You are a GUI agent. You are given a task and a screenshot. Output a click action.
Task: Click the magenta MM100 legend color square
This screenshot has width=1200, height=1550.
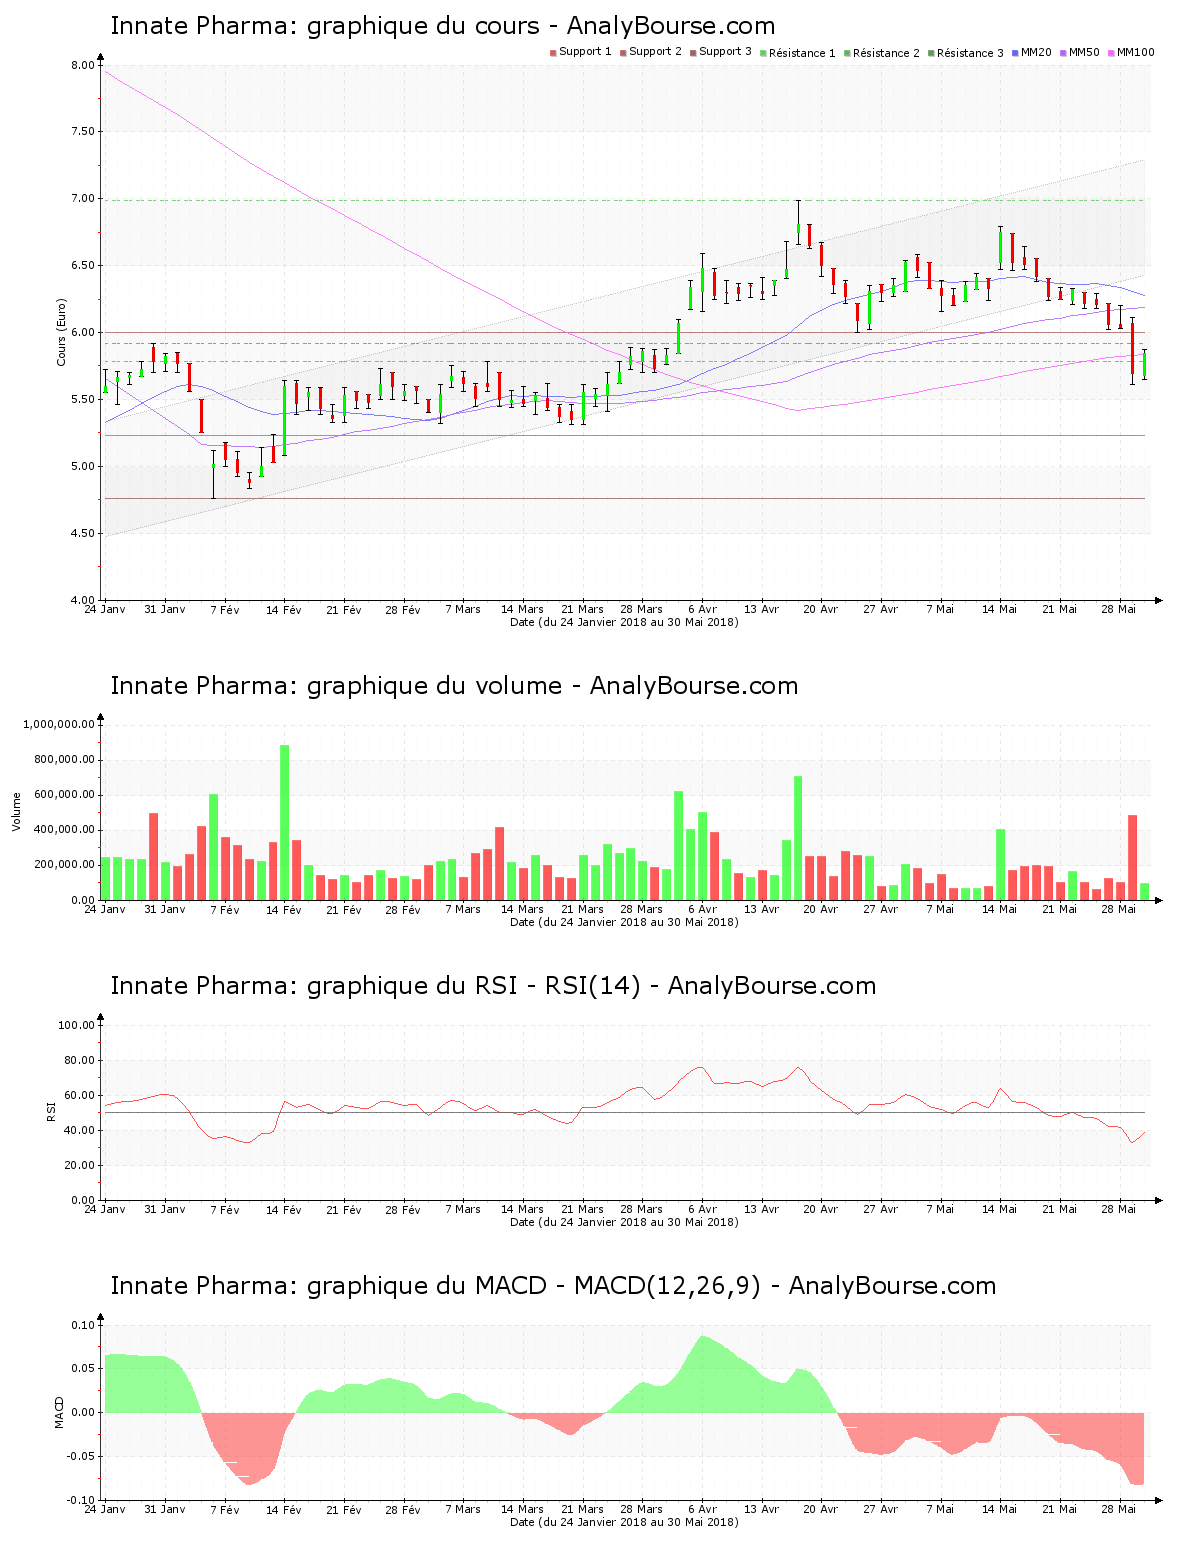[x=1111, y=53]
